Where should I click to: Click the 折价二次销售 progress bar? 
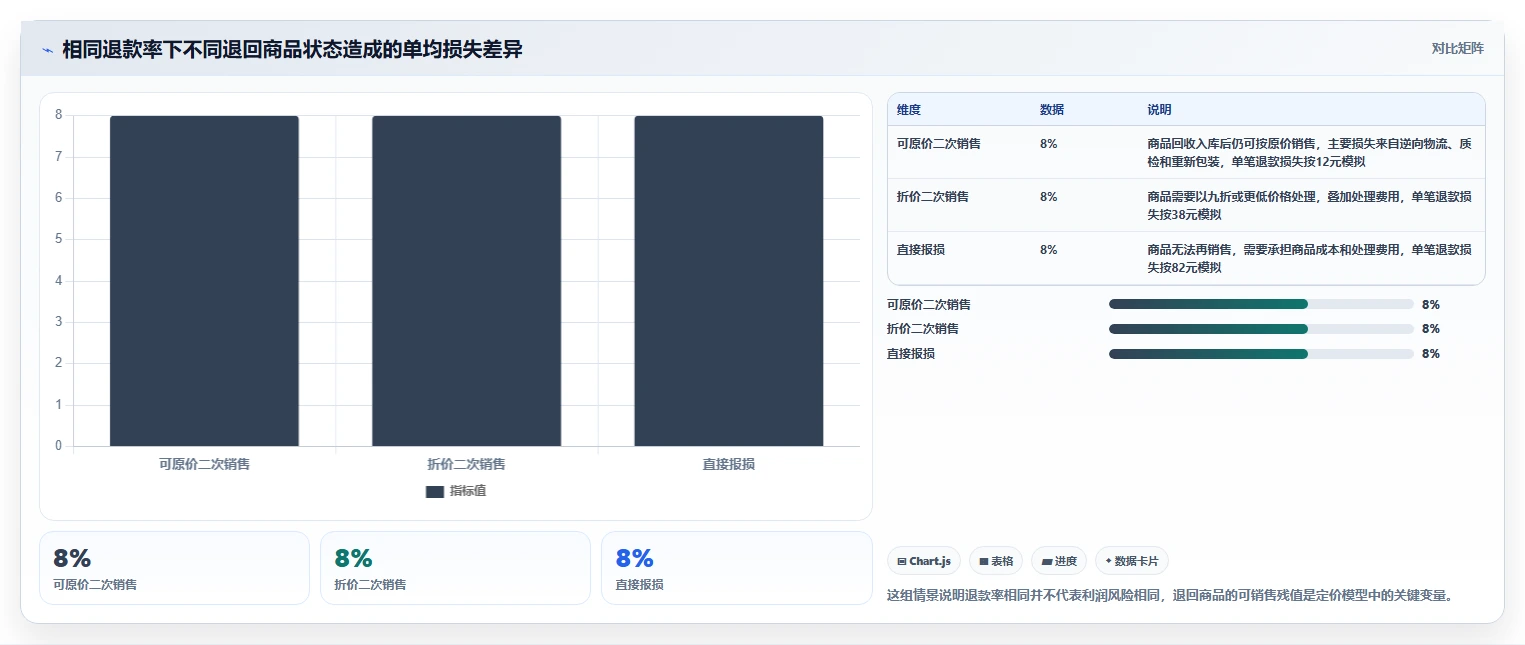click(1261, 329)
